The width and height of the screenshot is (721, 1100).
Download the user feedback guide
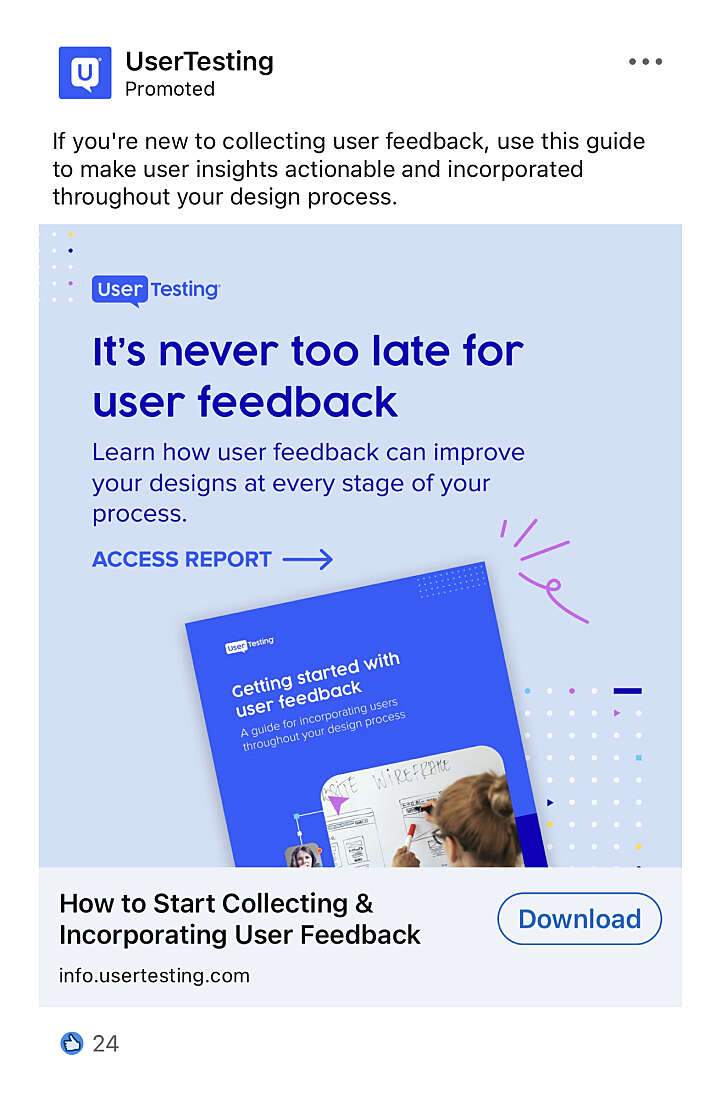tap(579, 918)
